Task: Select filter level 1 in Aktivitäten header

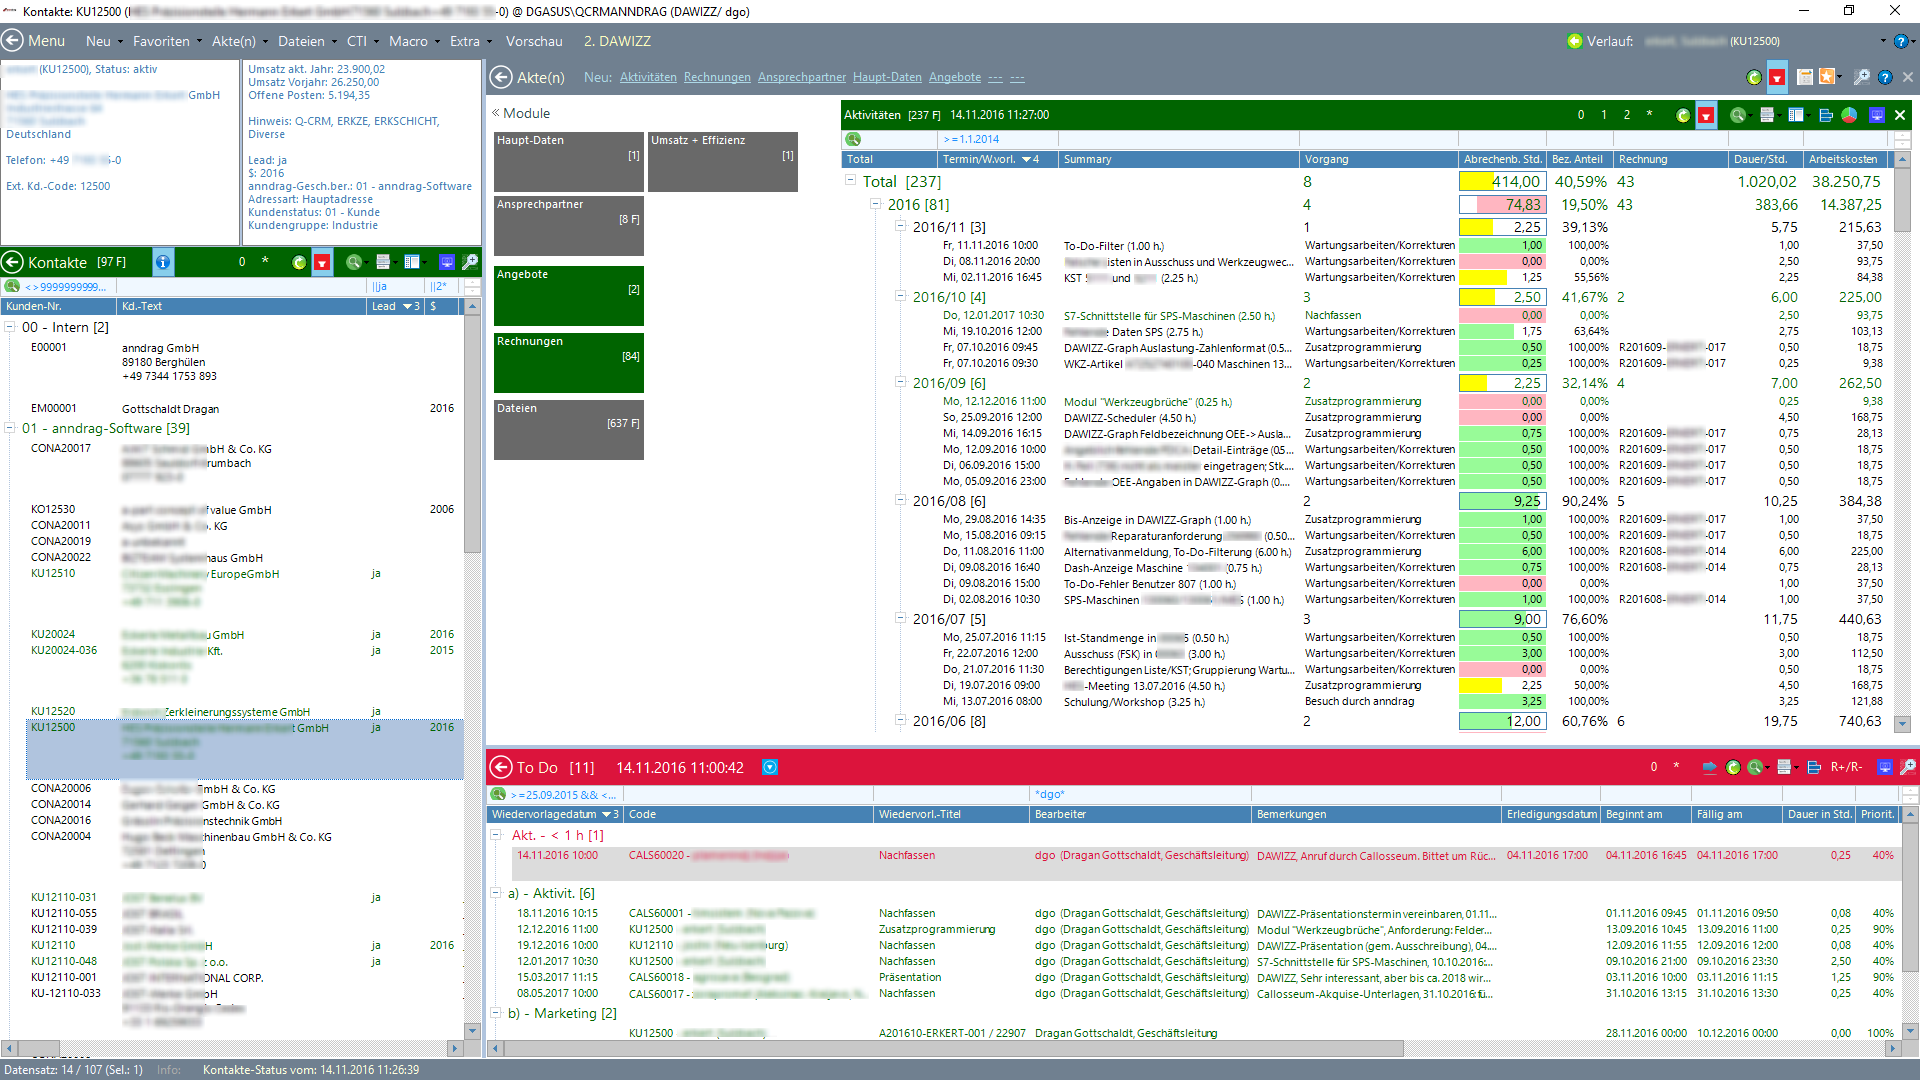Action: pos(1604,115)
